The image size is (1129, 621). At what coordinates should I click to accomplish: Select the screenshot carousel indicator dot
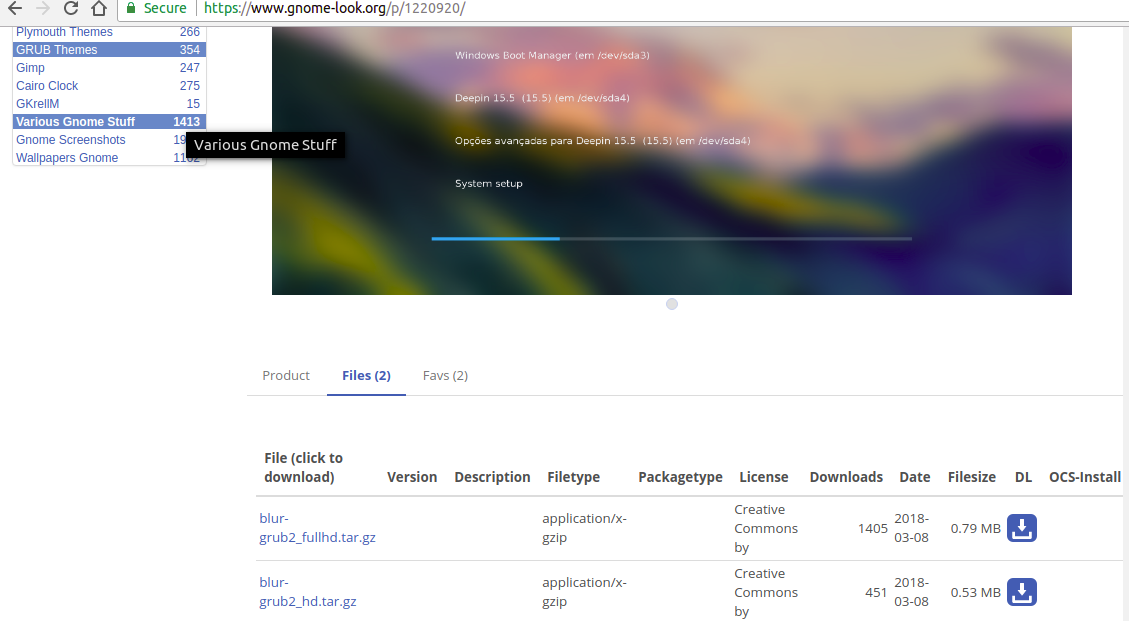(x=672, y=304)
